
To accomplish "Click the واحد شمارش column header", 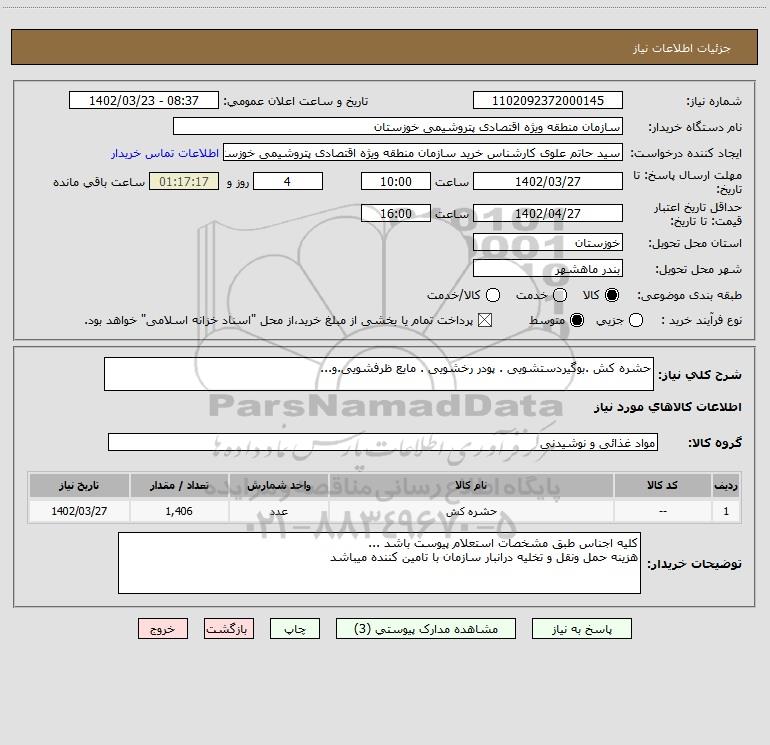I will (278, 486).
